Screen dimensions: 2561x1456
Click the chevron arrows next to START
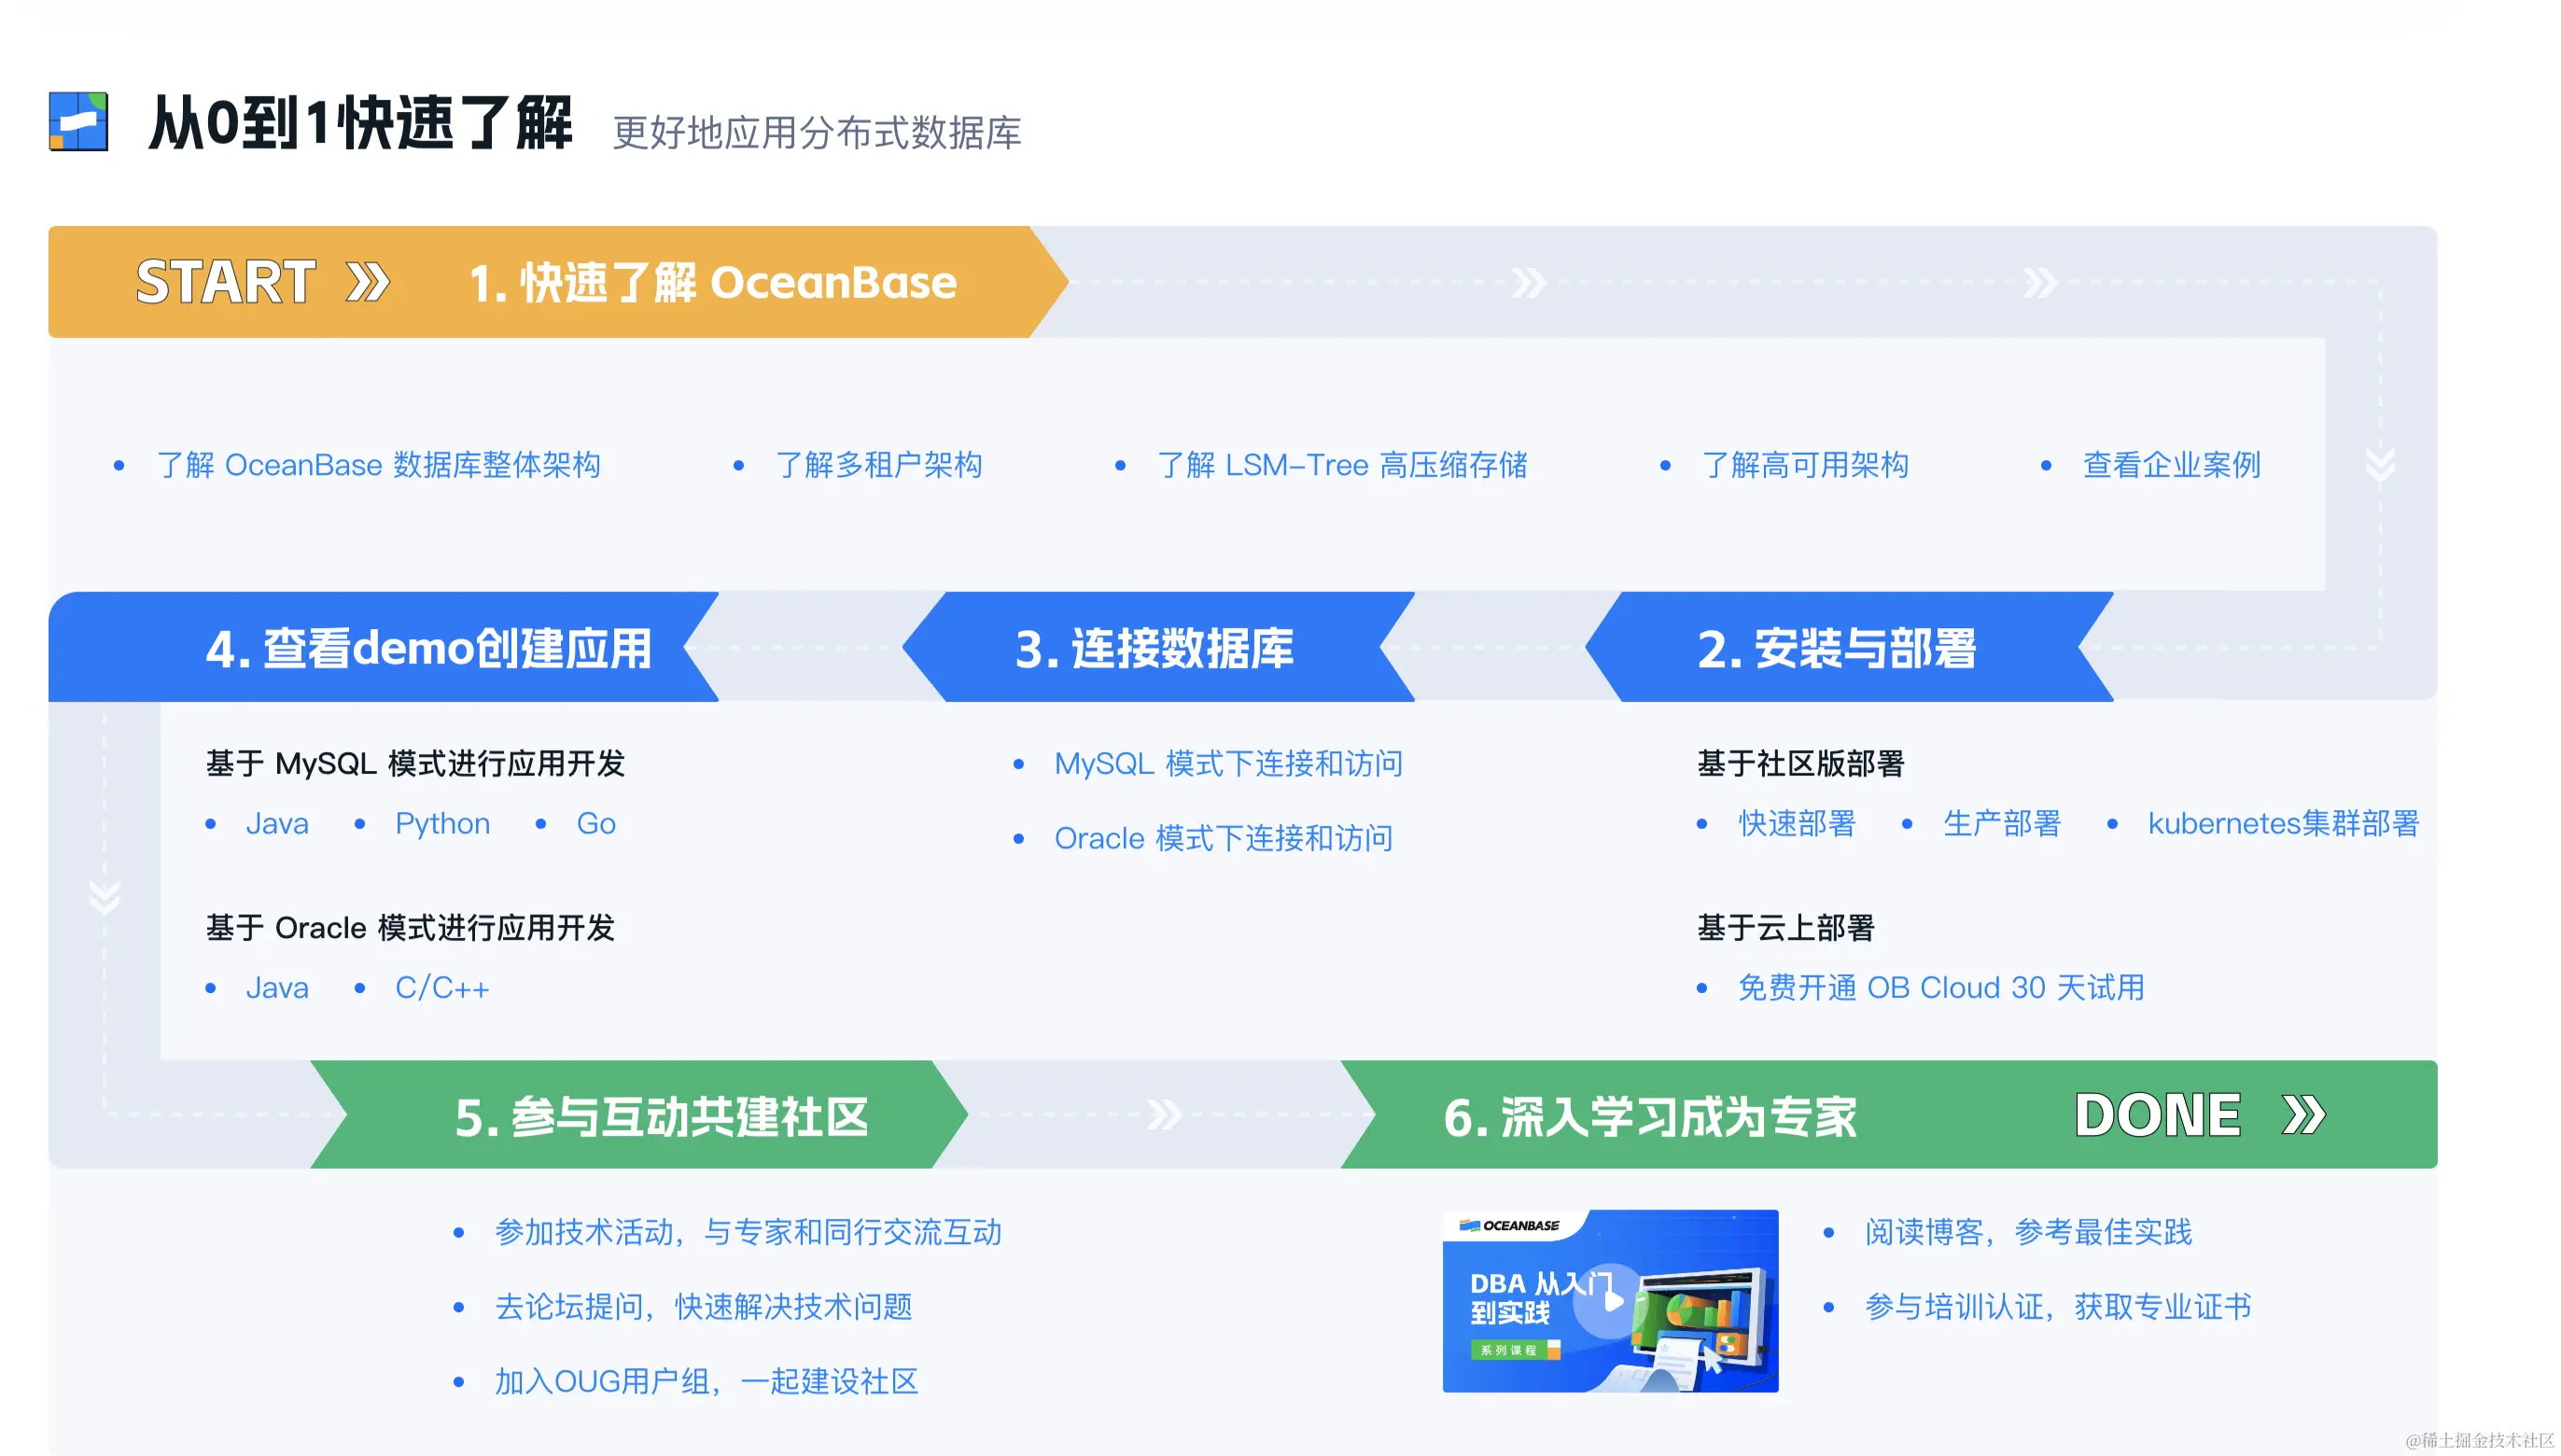click(x=367, y=282)
